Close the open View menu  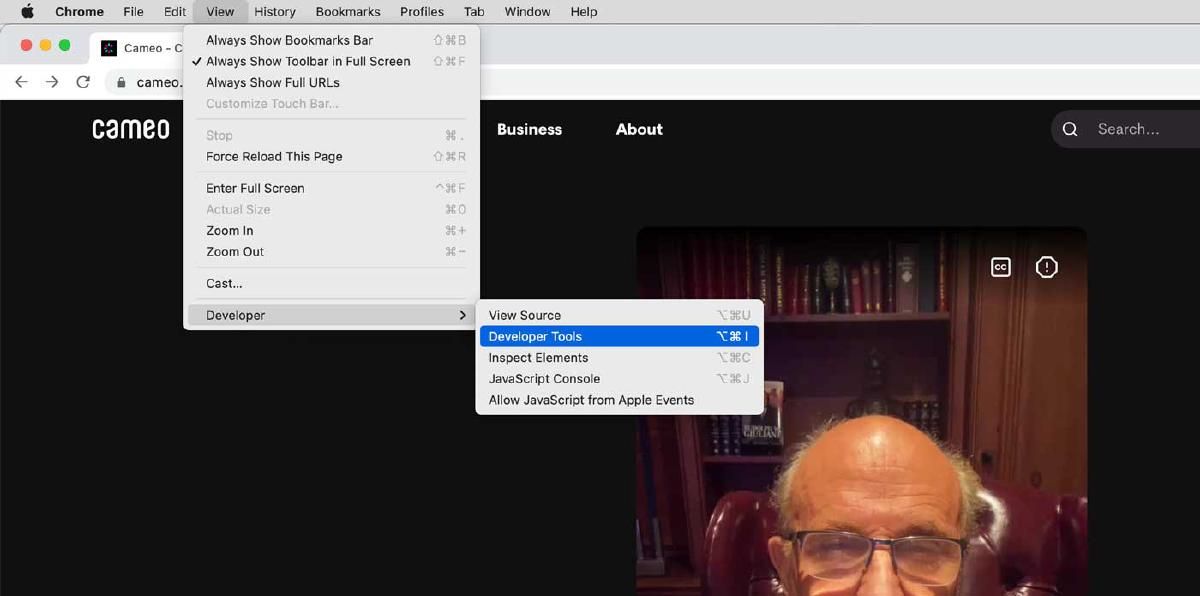[220, 12]
